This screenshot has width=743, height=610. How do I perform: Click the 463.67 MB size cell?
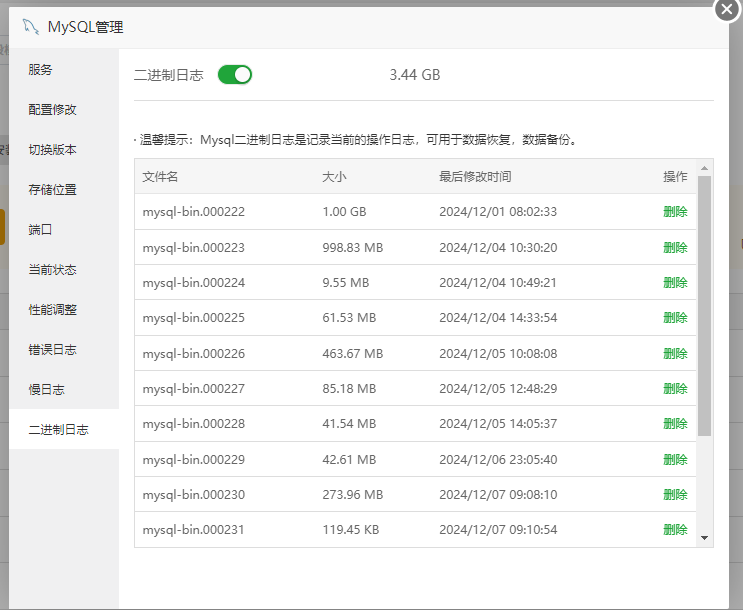[353, 354]
